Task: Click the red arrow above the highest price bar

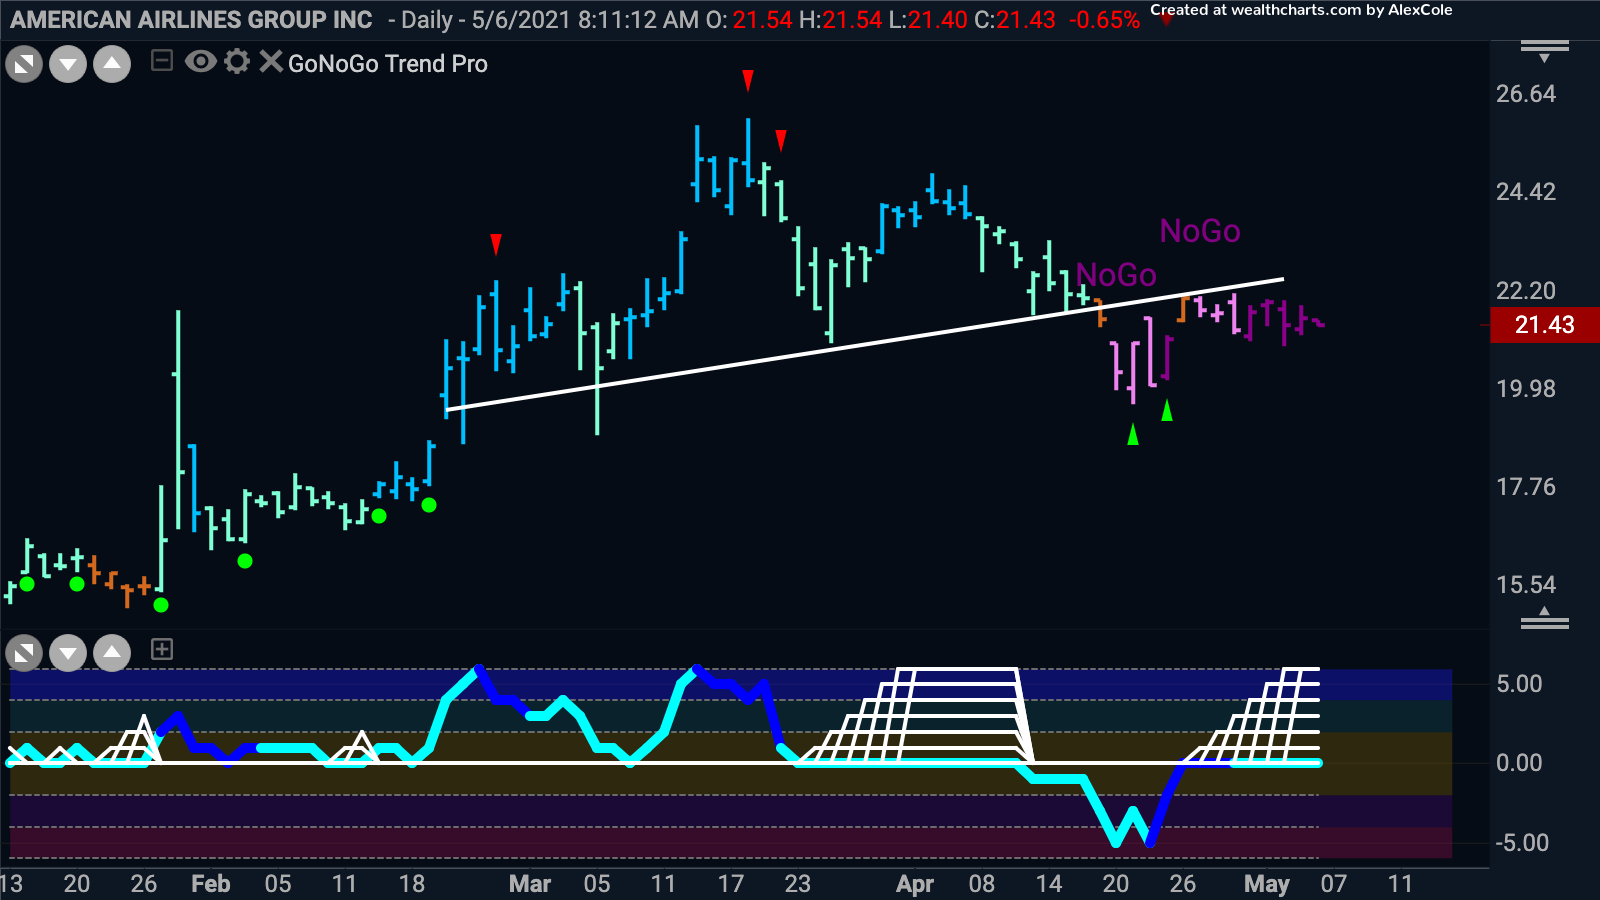Action: tap(748, 80)
